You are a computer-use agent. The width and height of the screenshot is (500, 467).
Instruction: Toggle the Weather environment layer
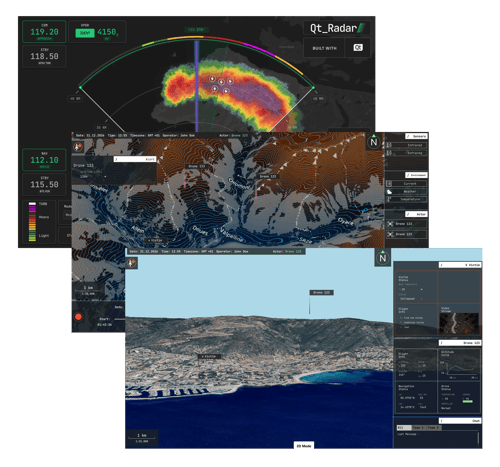[406, 192]
